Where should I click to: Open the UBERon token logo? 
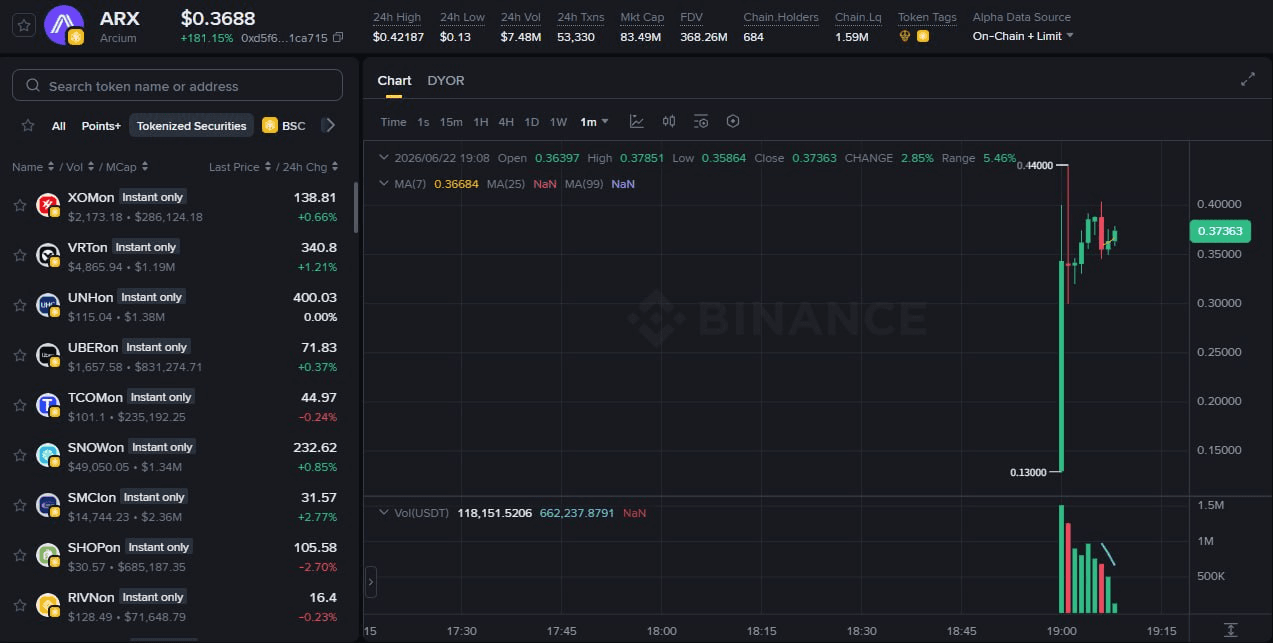[x=48, y=355]
